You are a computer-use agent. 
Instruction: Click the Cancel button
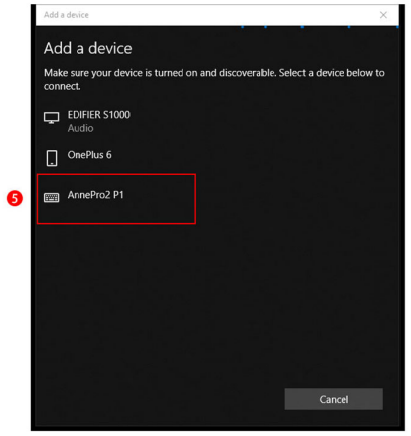click(x=333, y=399)
